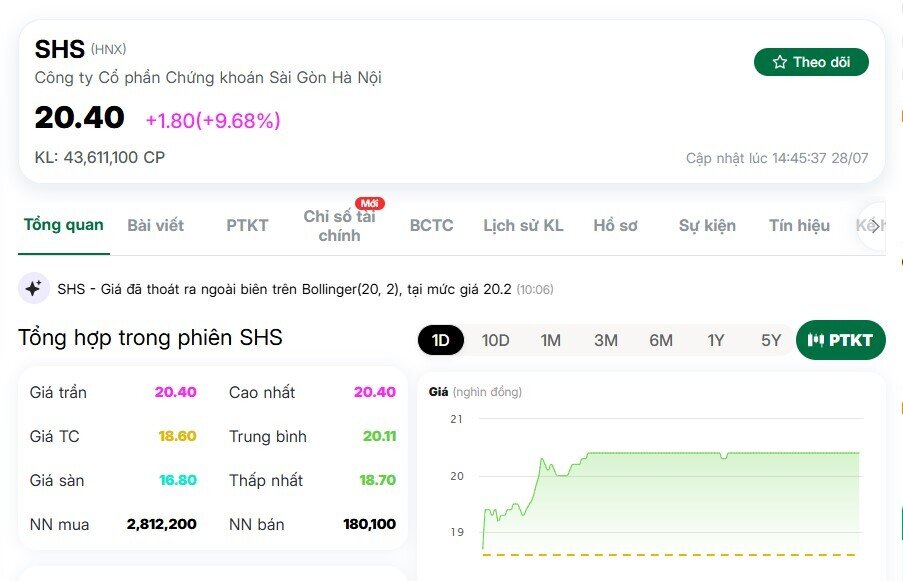Click the Cao nhất value 20.40

374,392
